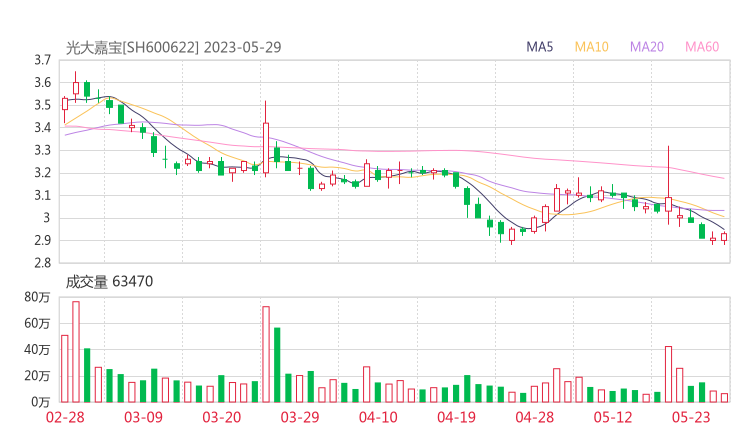
Task: Click the 04-28 date axis label
Action: [x=535, y=417]
